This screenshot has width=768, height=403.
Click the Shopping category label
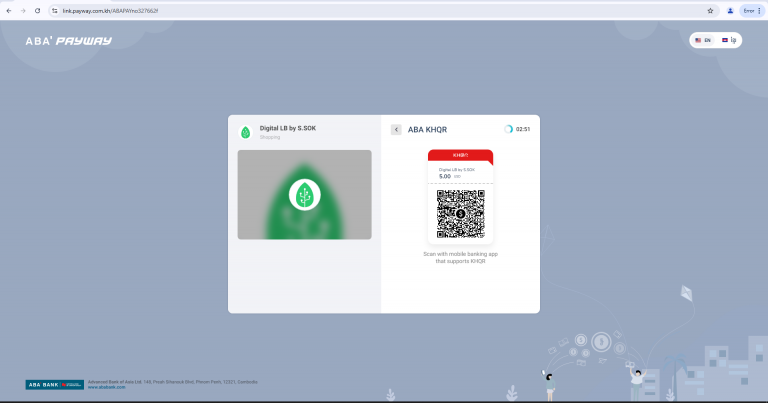click(x=270, y=137)
